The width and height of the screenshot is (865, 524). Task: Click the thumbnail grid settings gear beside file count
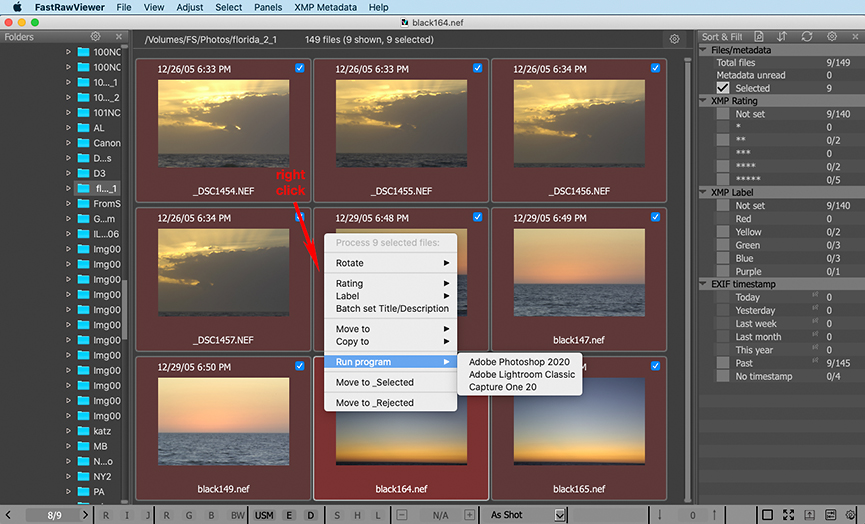[x=675, y=39]
